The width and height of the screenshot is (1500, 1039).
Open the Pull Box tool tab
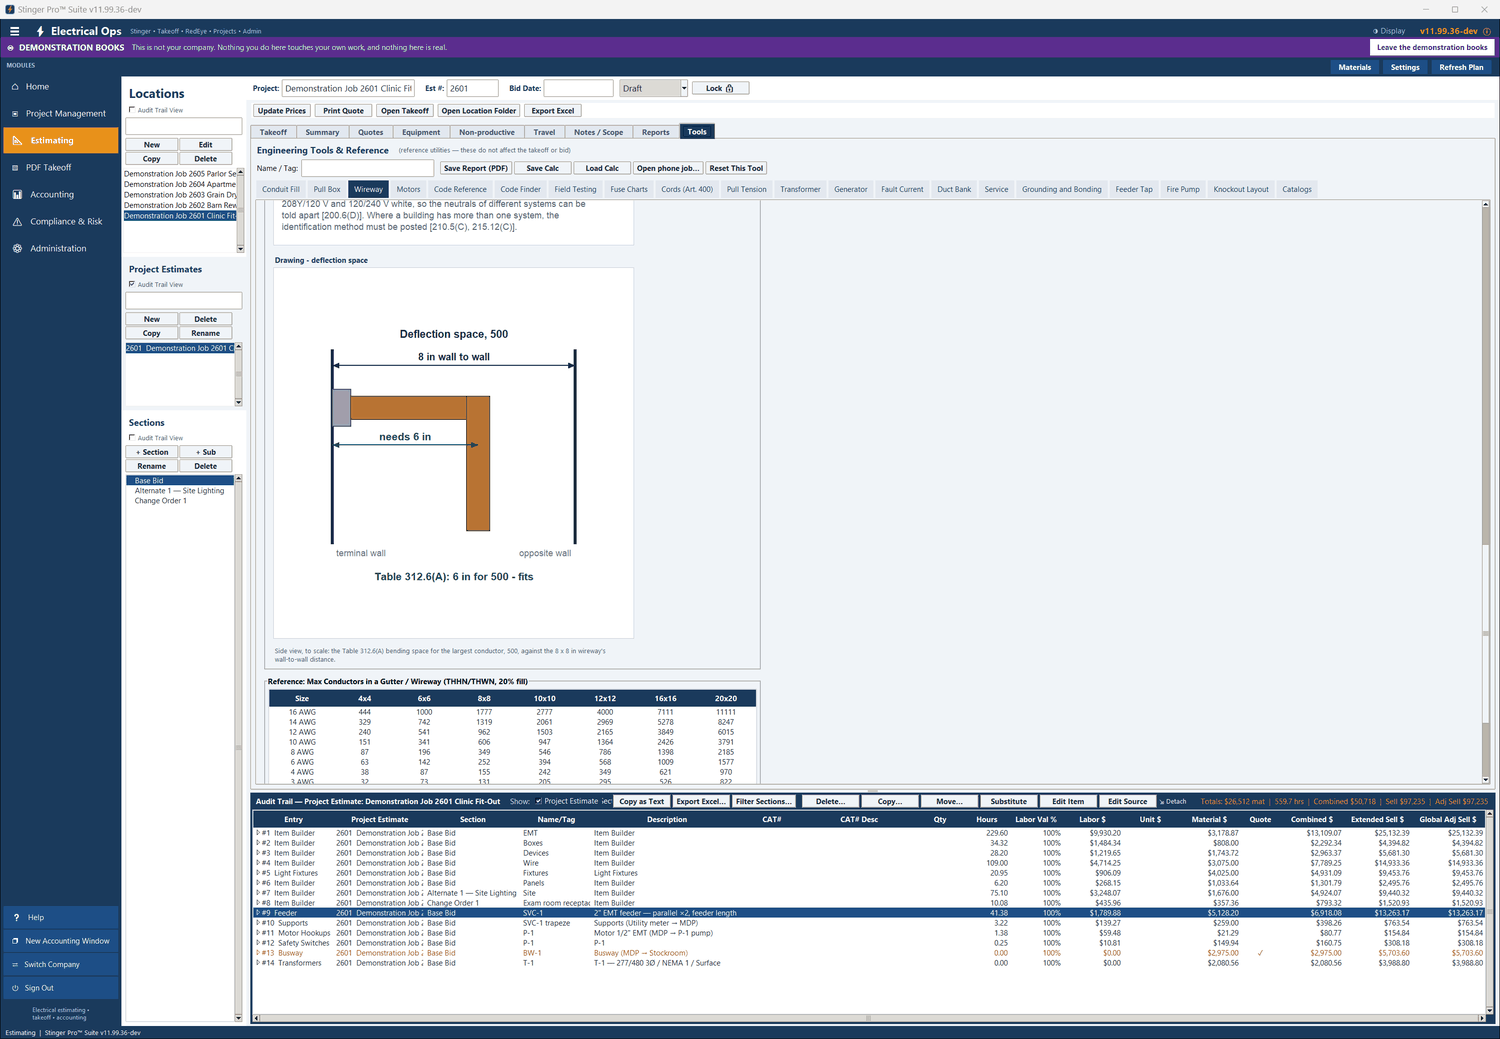point(327,189)
